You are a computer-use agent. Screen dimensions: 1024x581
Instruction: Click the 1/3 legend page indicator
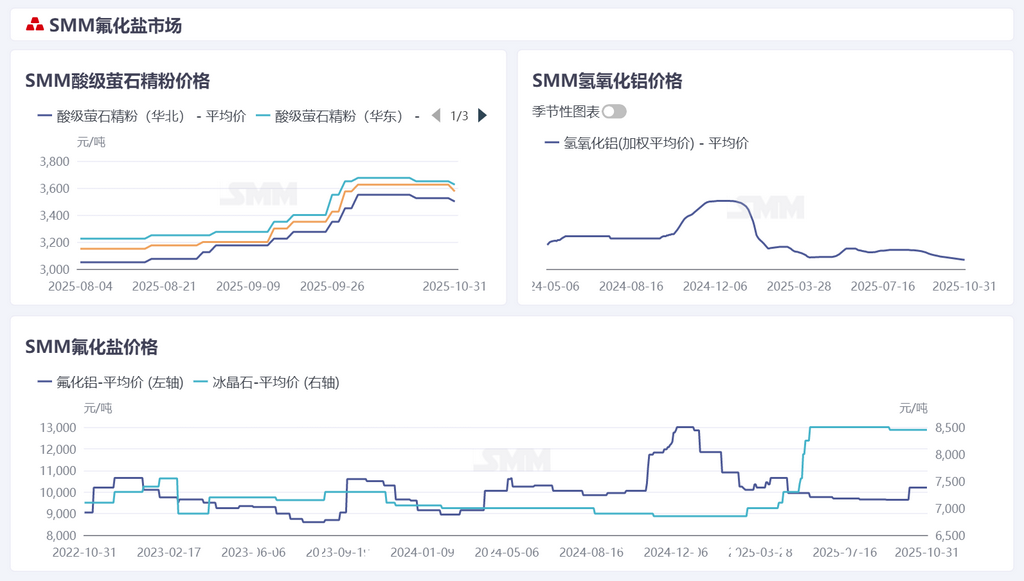click(x=459, y=116)
